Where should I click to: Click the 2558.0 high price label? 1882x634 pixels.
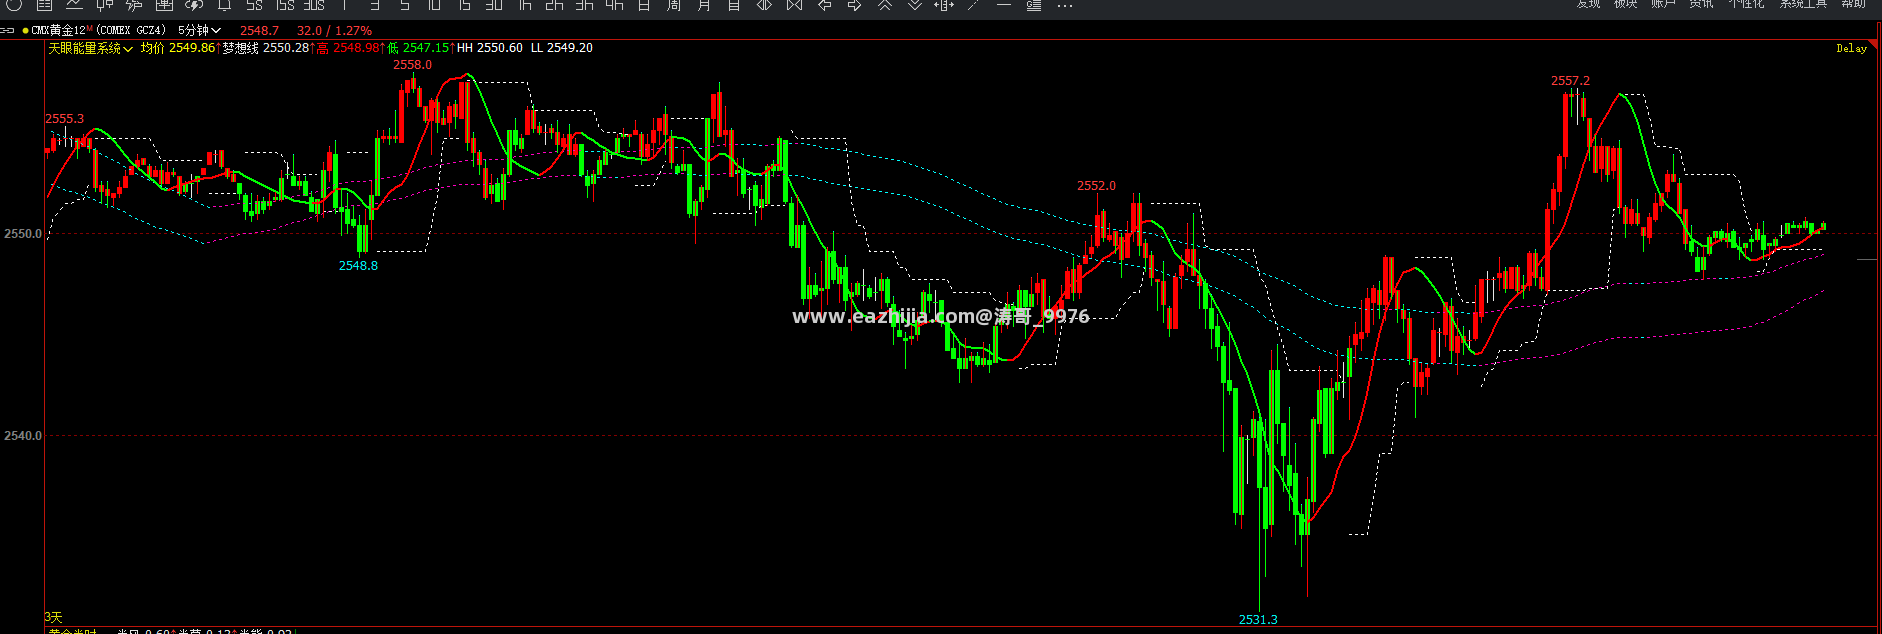tap(412, 65)
